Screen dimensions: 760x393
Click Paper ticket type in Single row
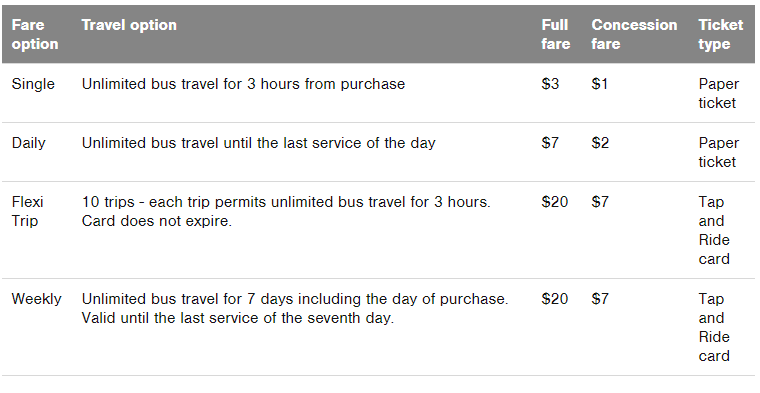tap(719, 94)
